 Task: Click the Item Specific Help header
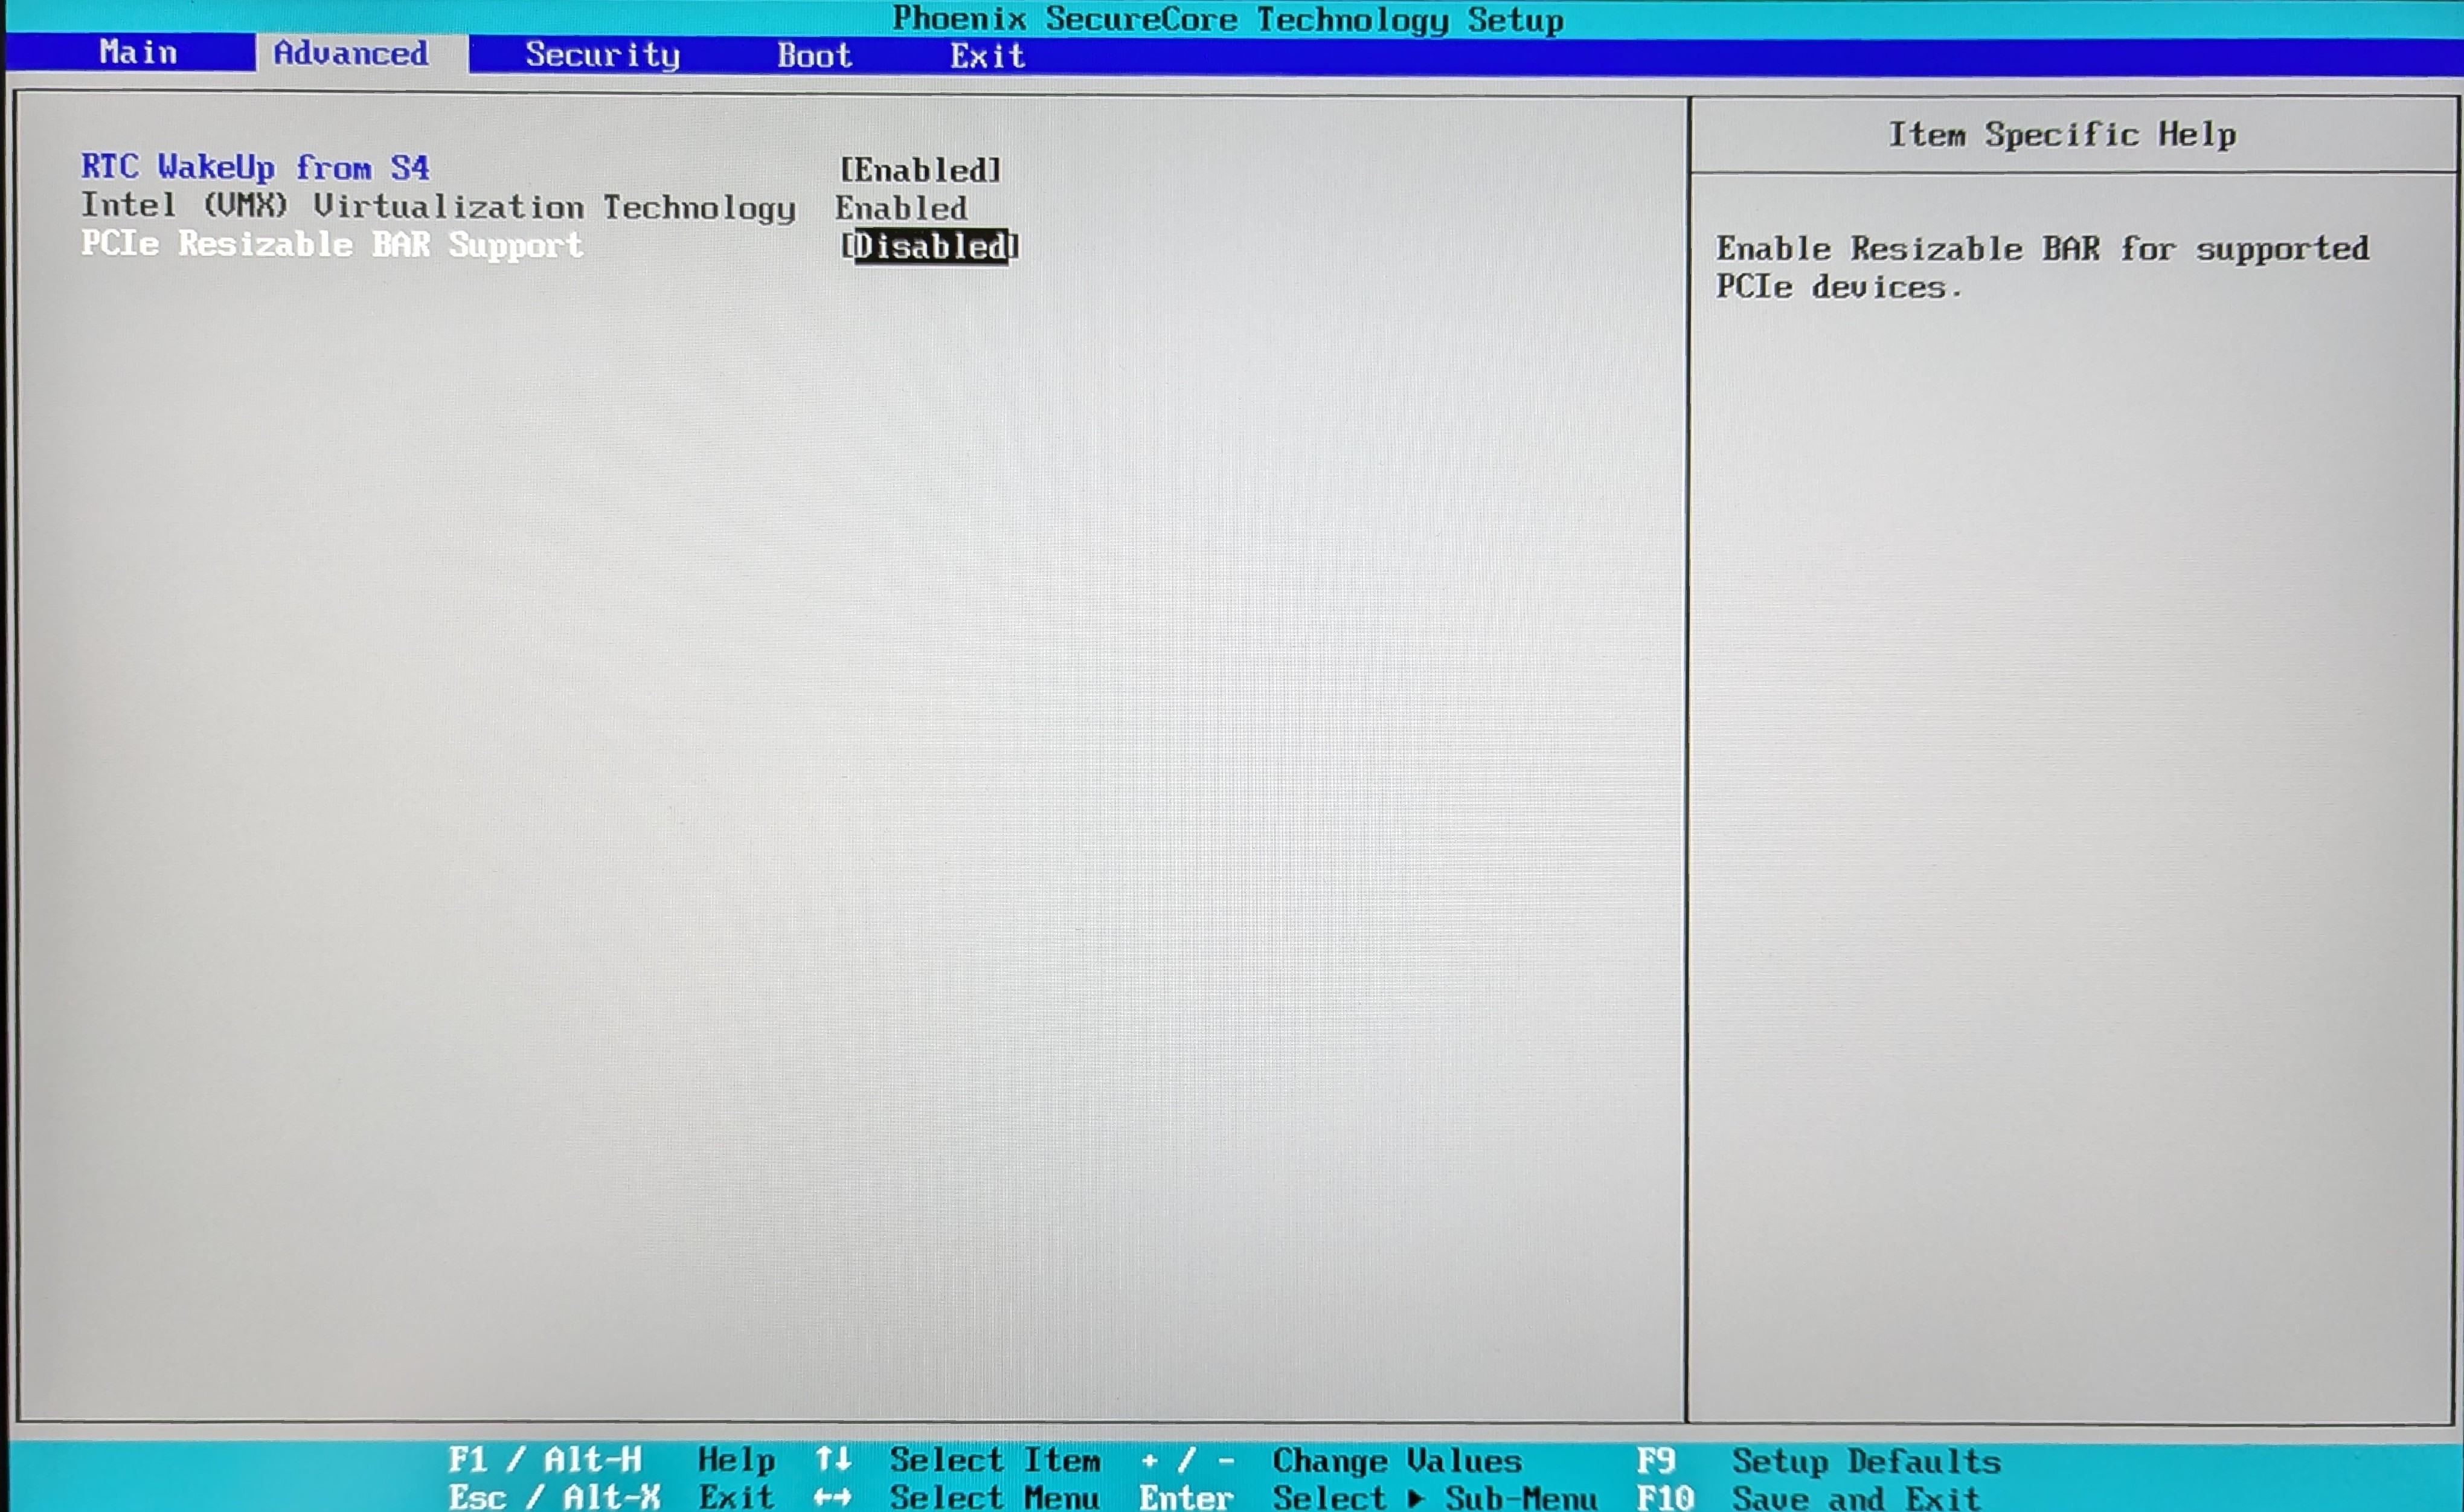pos(2062,135)
